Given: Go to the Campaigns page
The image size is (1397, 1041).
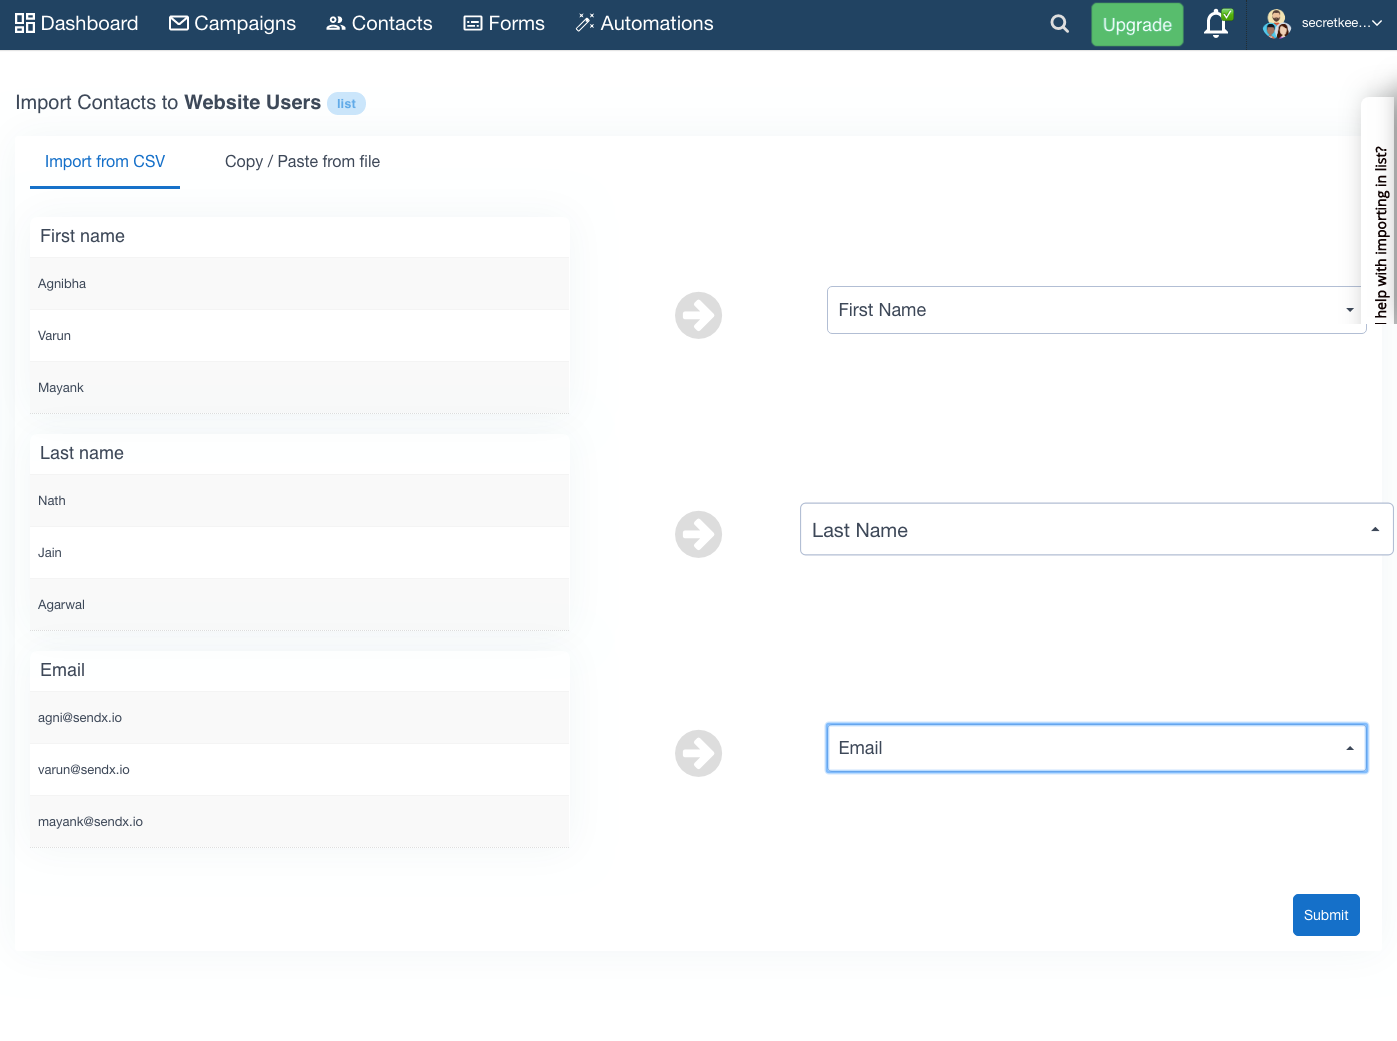Looking at the screenshot, I should pos(232,24).
